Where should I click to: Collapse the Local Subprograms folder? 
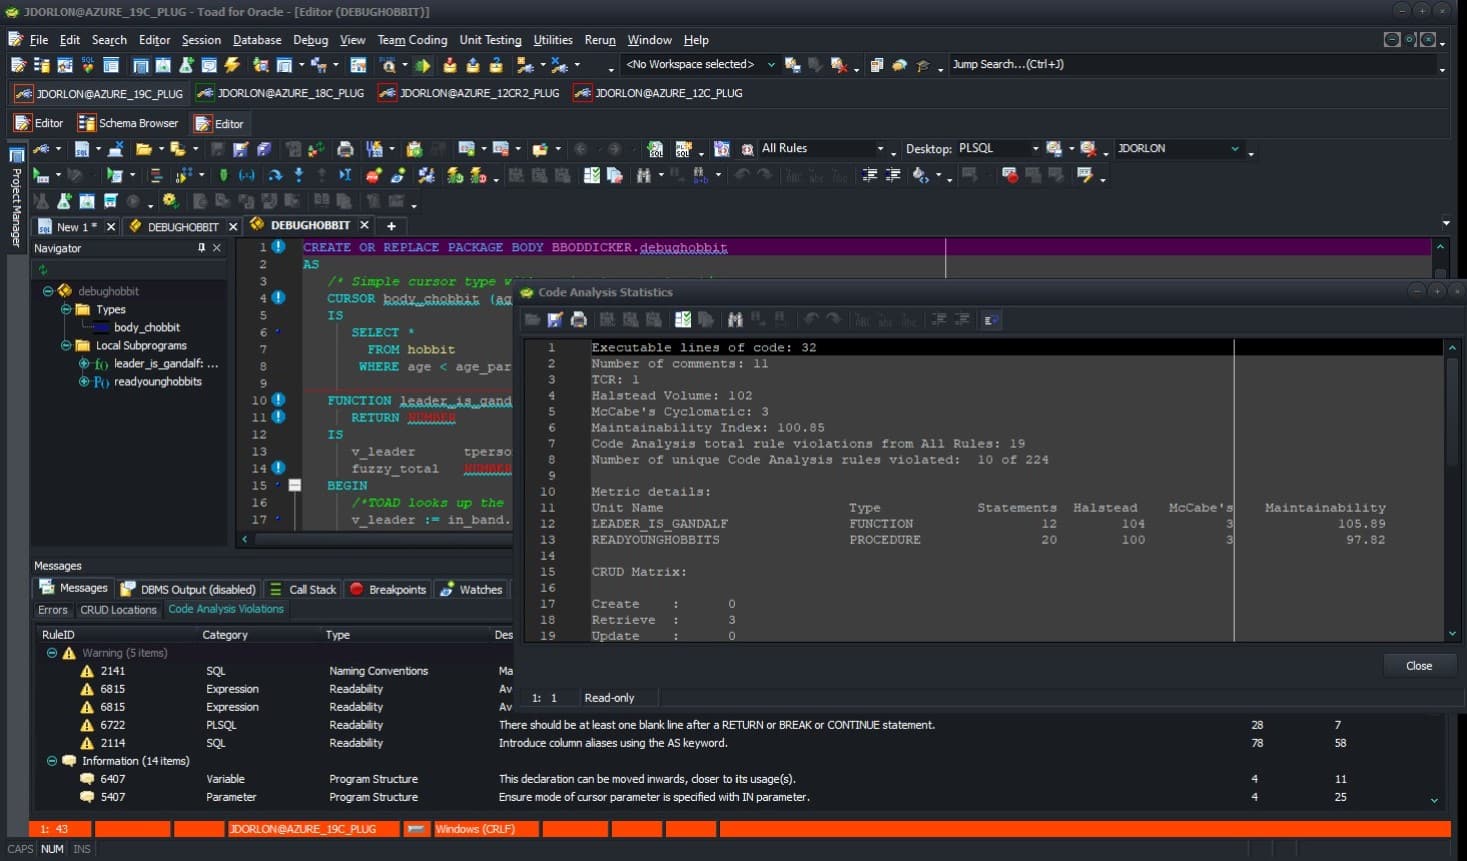pyautogui.click(x=65, y=345)
